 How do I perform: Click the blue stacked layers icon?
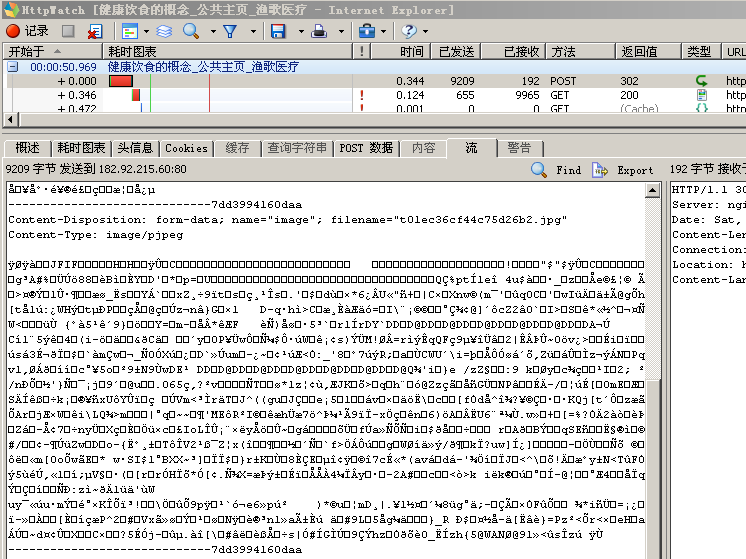pyautogui.click(x=164, y=31)
